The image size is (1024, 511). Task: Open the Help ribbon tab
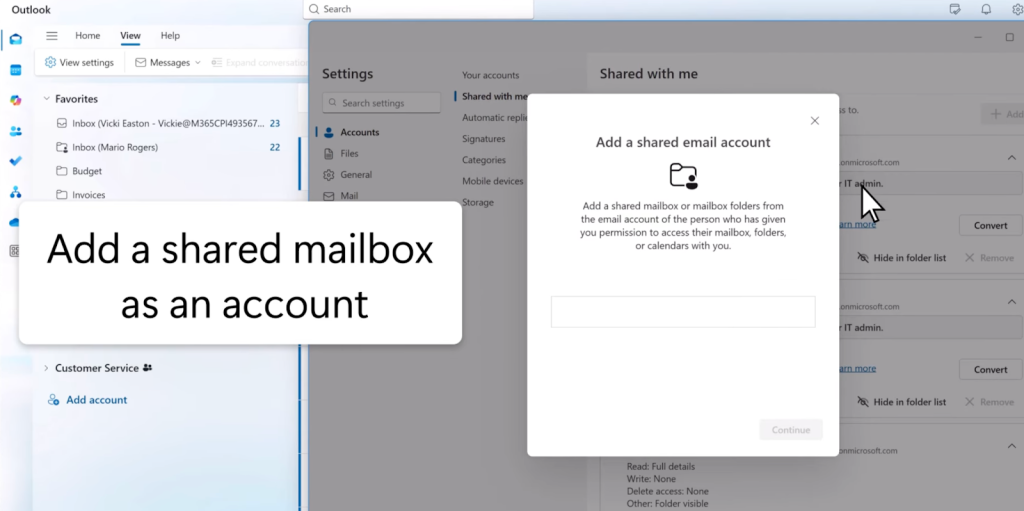coord(170,36)
